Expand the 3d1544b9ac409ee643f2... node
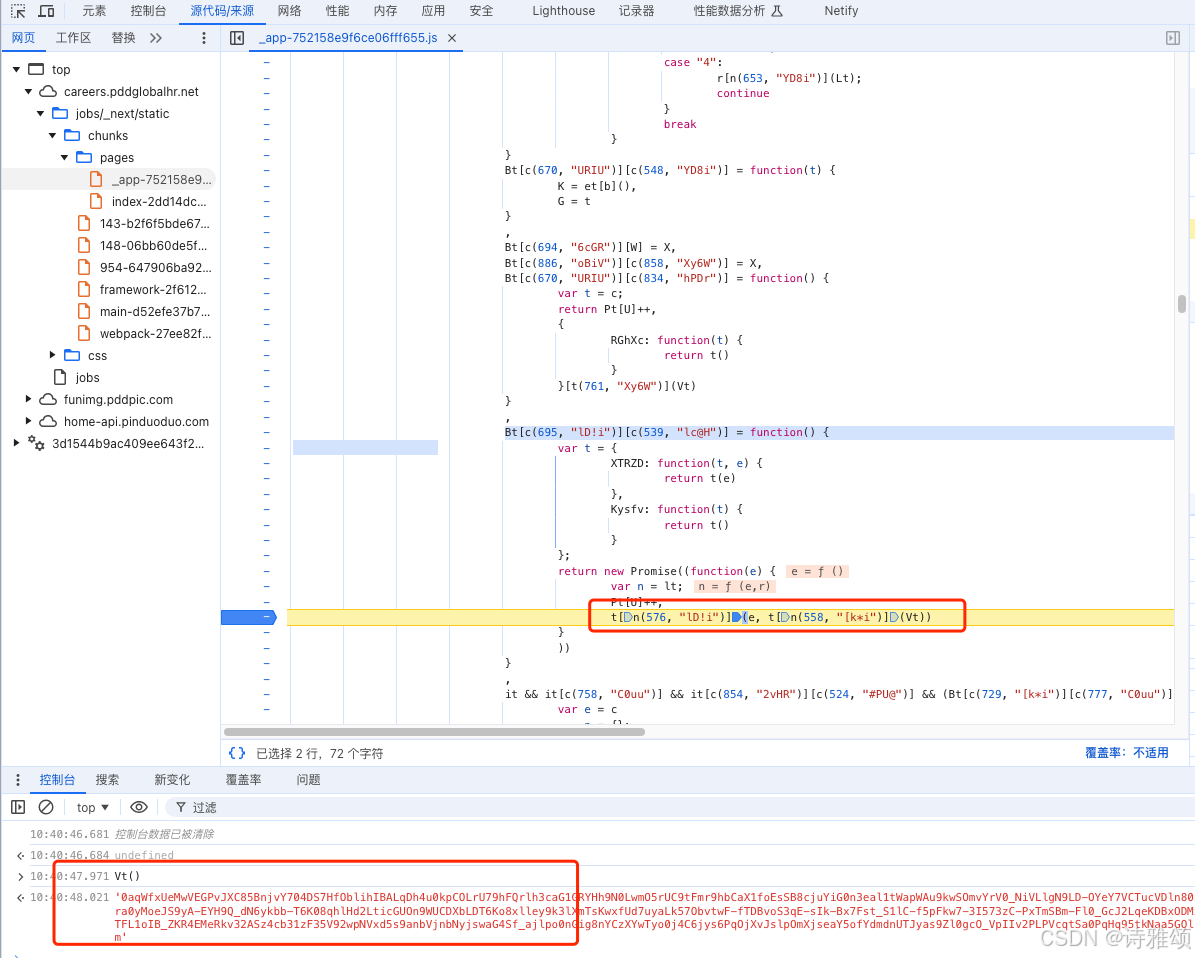 (x=16, y=443)
